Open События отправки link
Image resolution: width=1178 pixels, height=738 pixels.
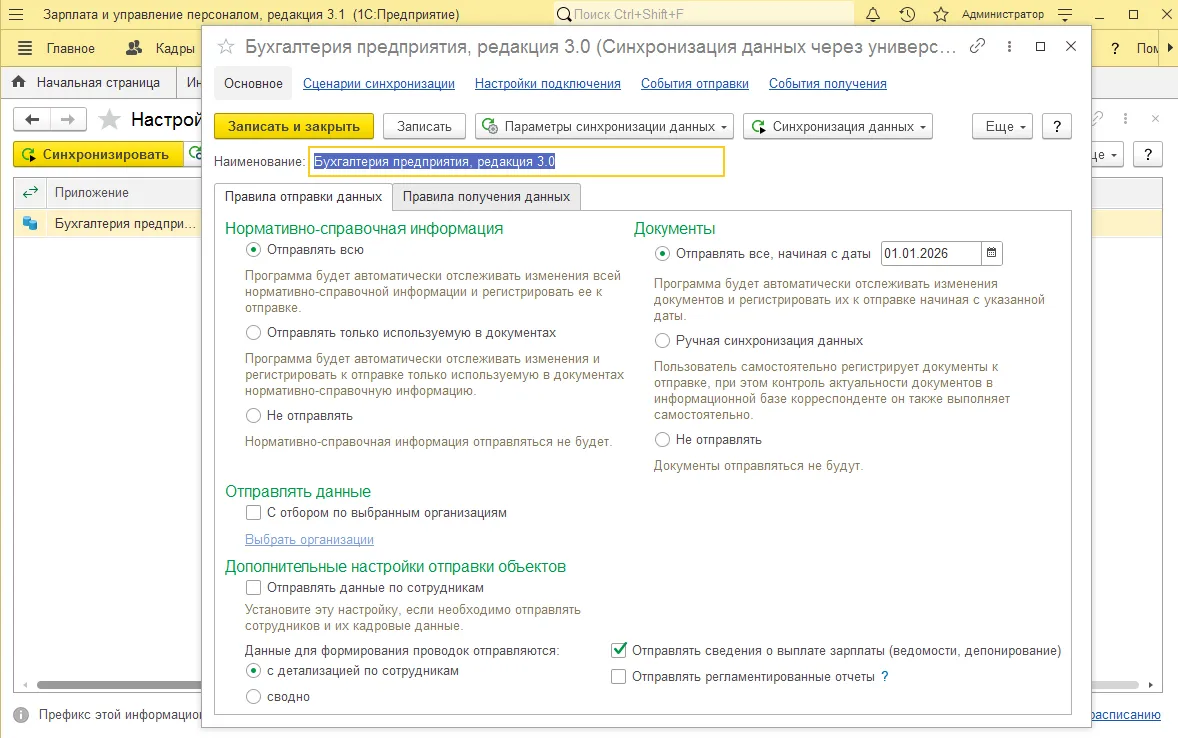point(695,83)
